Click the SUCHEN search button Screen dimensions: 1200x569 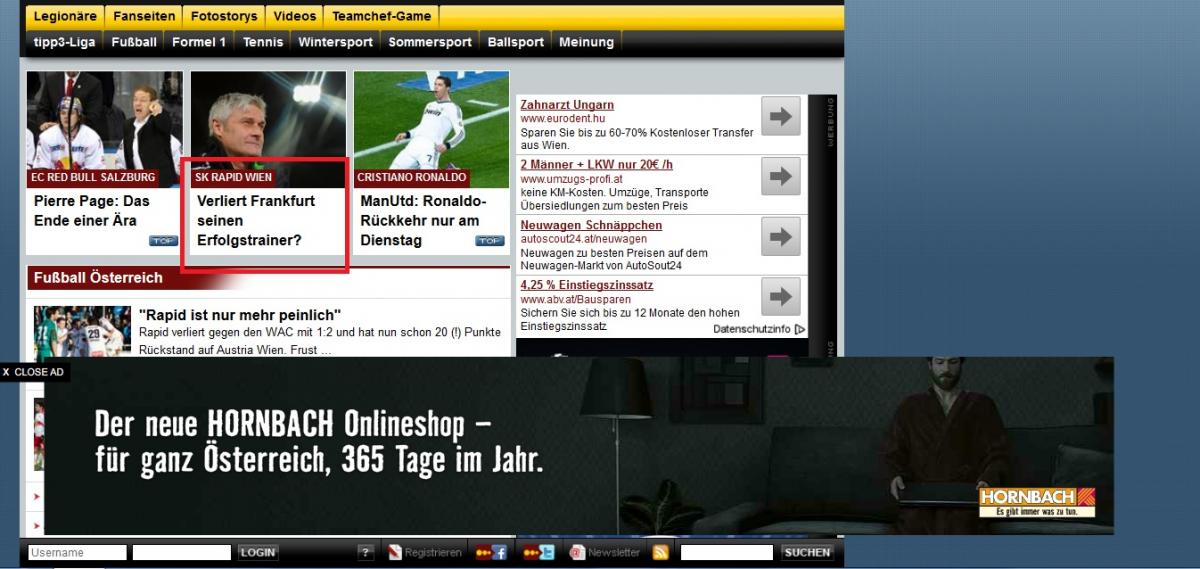click(807, 552)
